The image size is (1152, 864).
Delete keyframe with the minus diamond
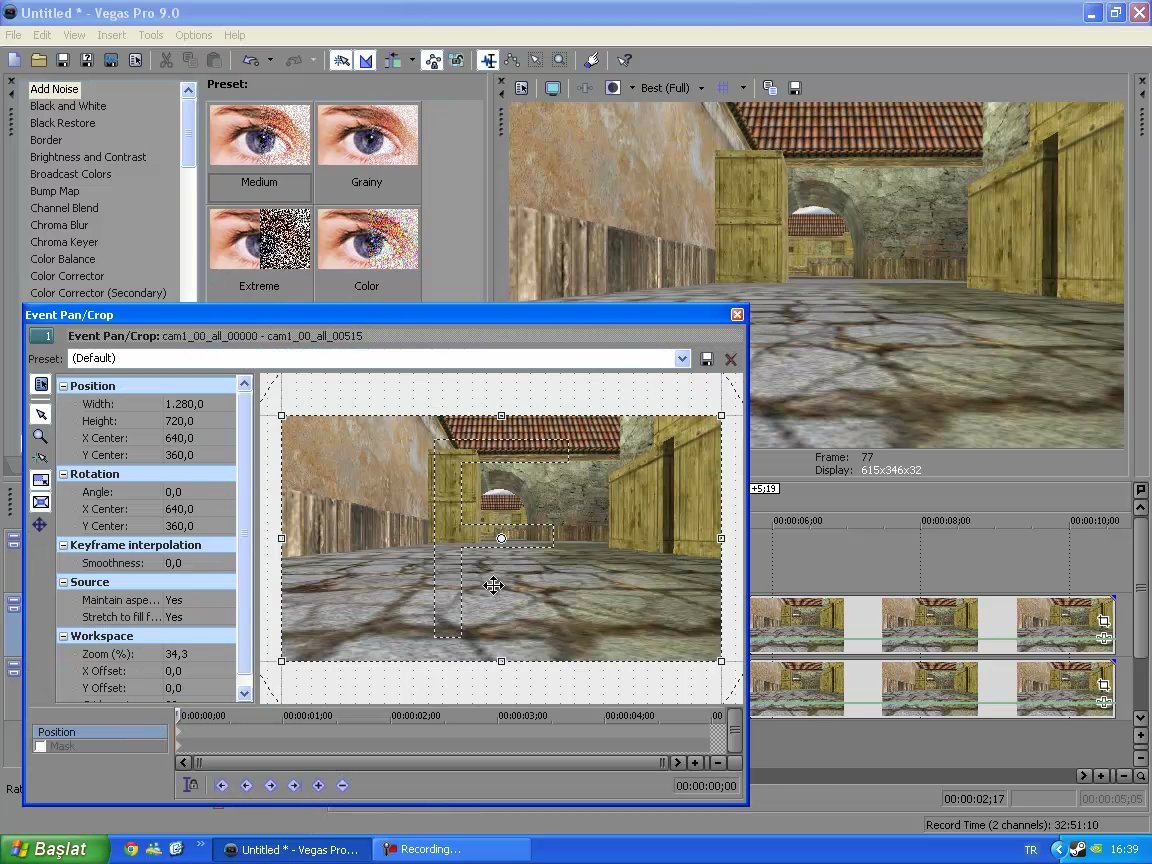(x=342, y=785)
